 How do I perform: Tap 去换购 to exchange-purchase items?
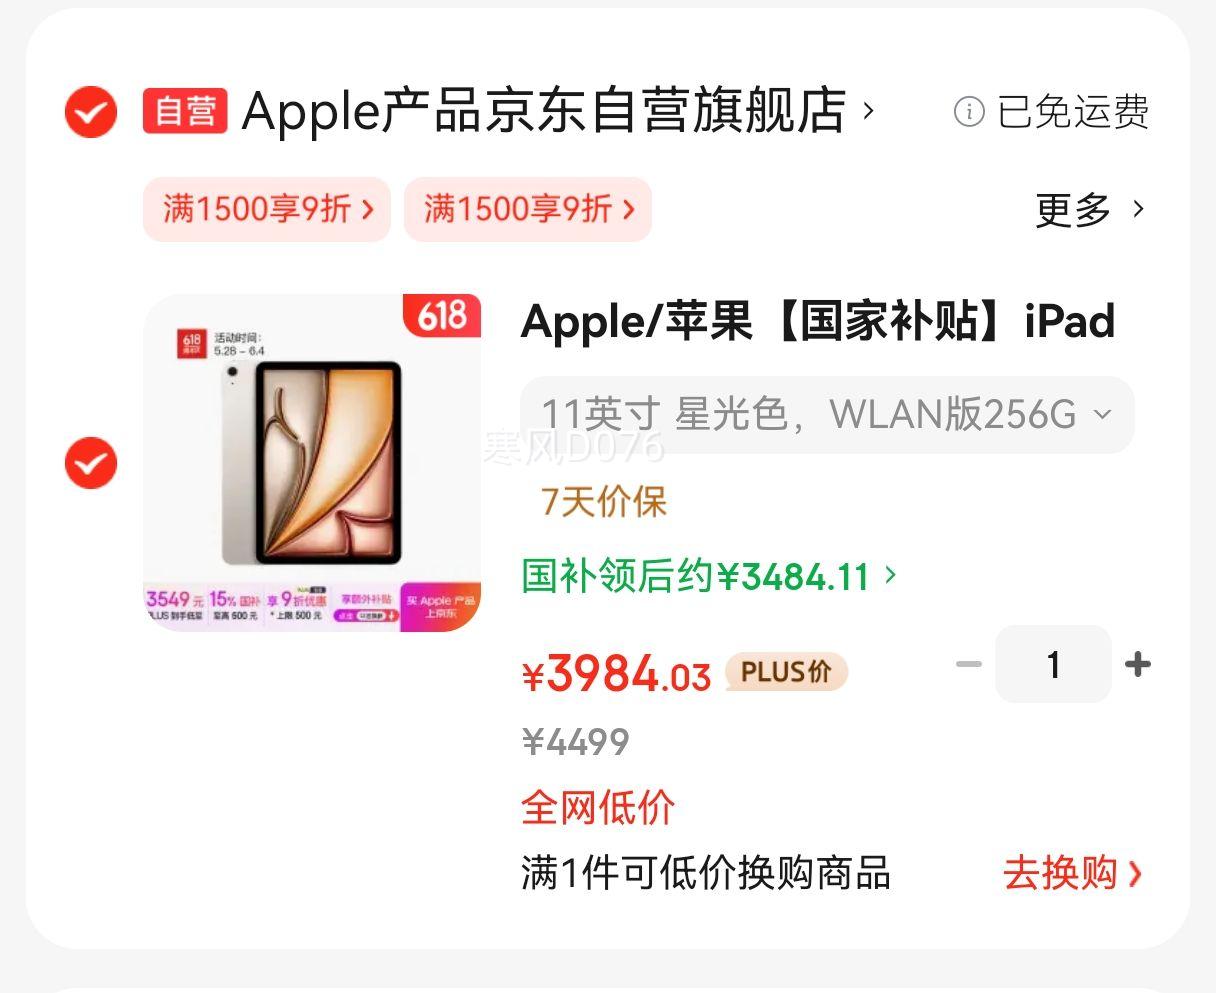point(1073,873)
